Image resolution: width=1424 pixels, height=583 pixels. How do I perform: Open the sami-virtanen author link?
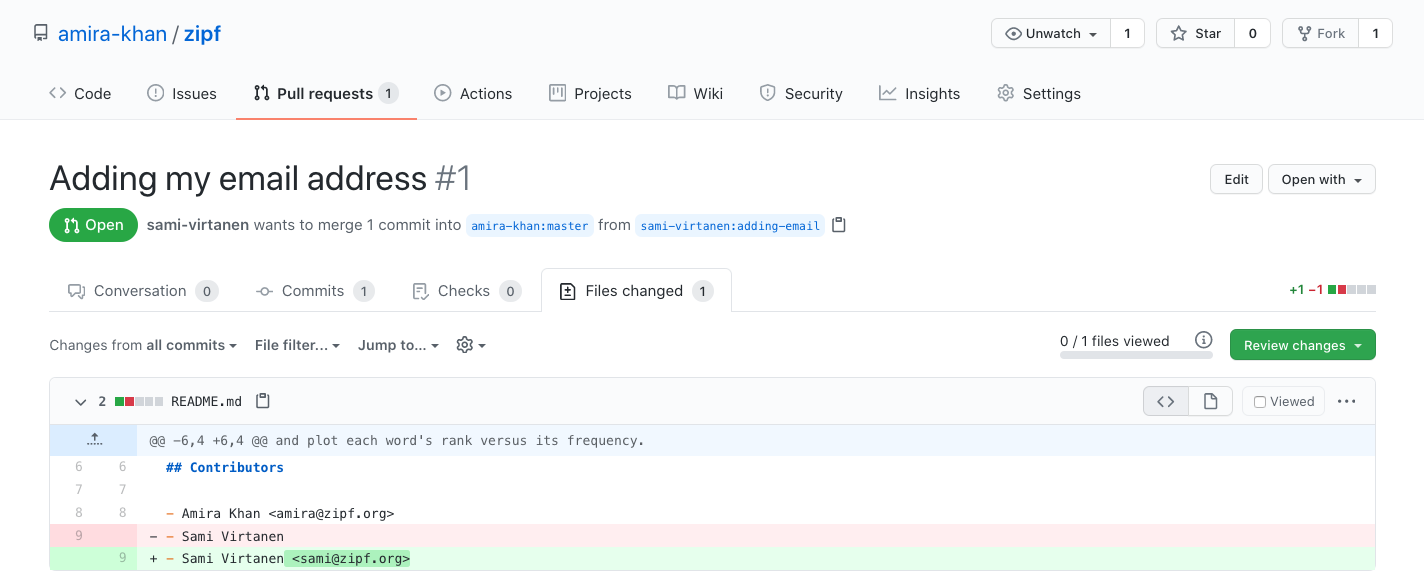click(x=197, y=225)
